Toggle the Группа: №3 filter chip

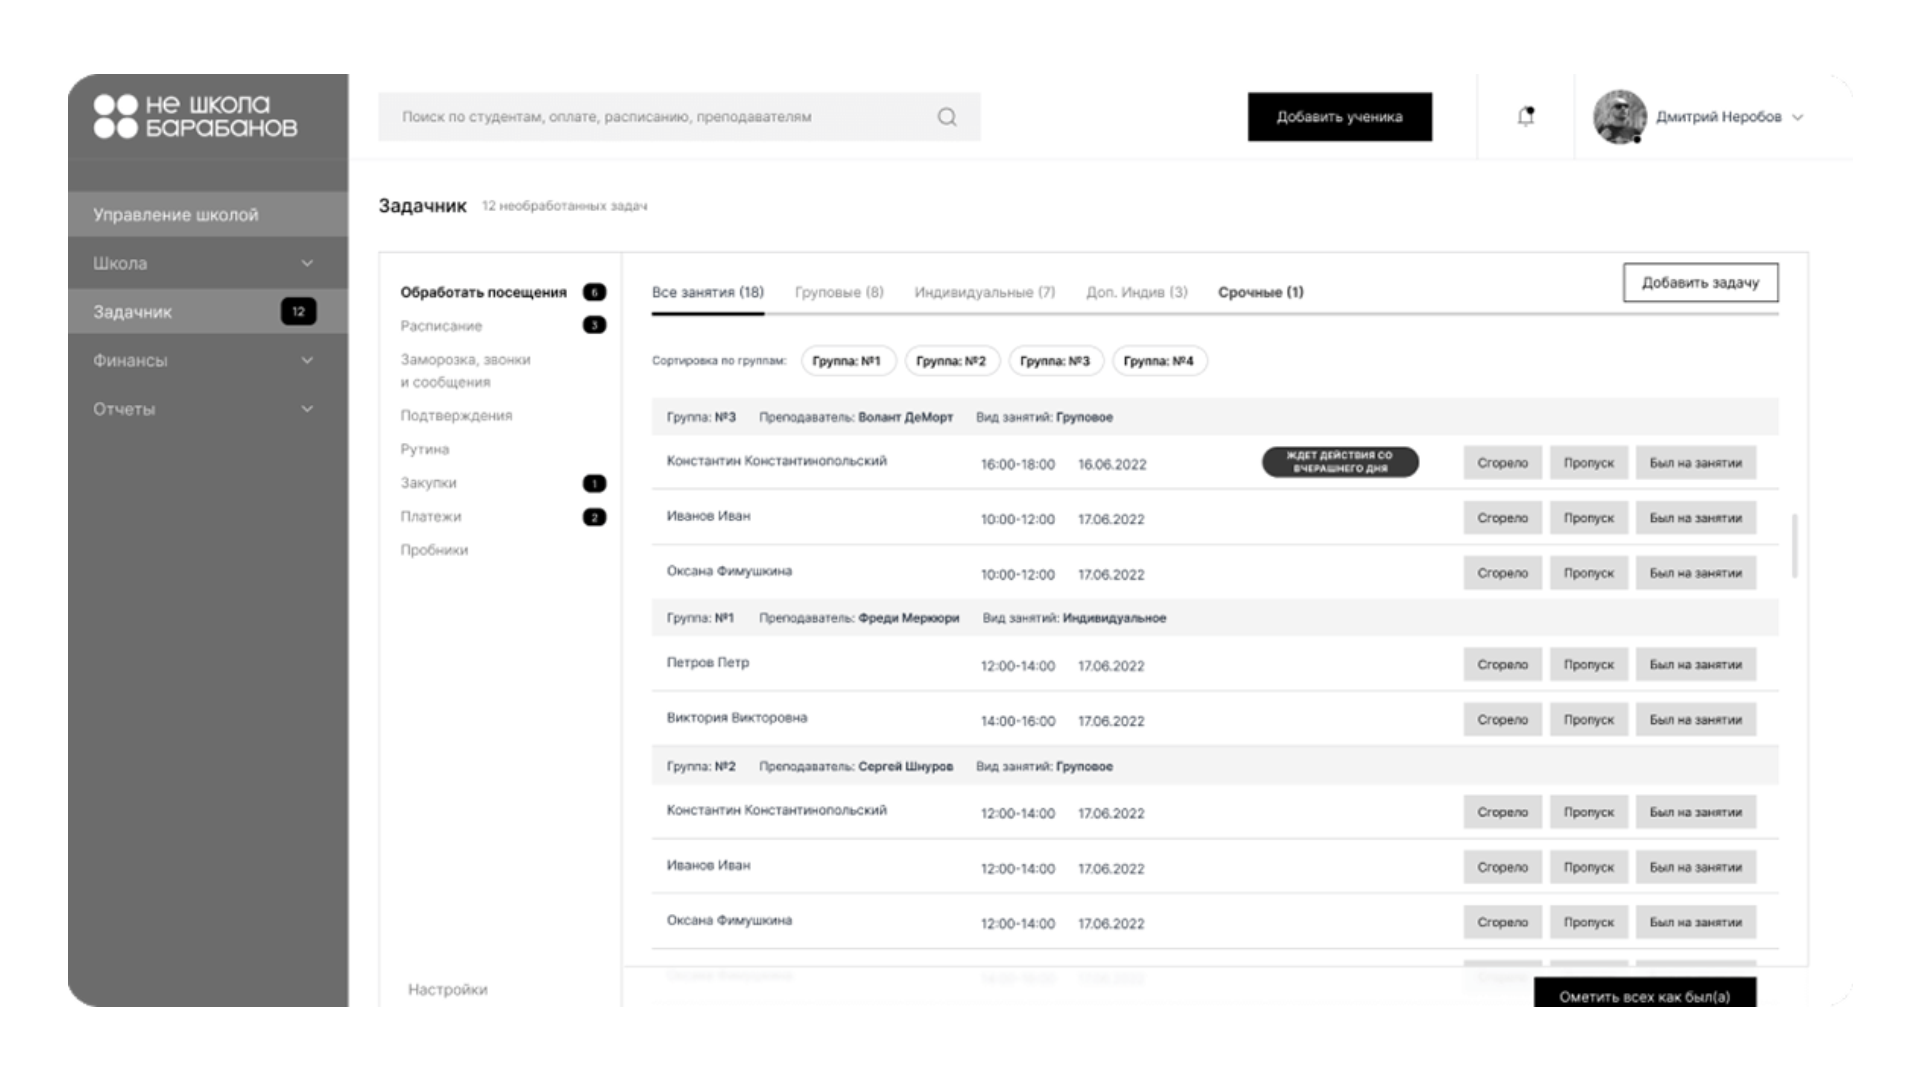pyautogui.click(x=1054, y=361)
